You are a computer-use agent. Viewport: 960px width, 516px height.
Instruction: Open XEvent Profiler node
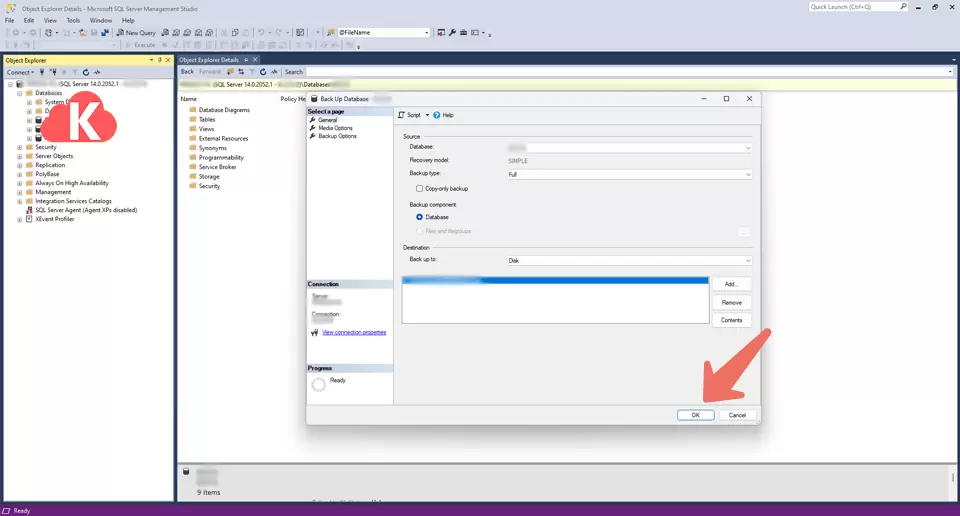(55, 219)
